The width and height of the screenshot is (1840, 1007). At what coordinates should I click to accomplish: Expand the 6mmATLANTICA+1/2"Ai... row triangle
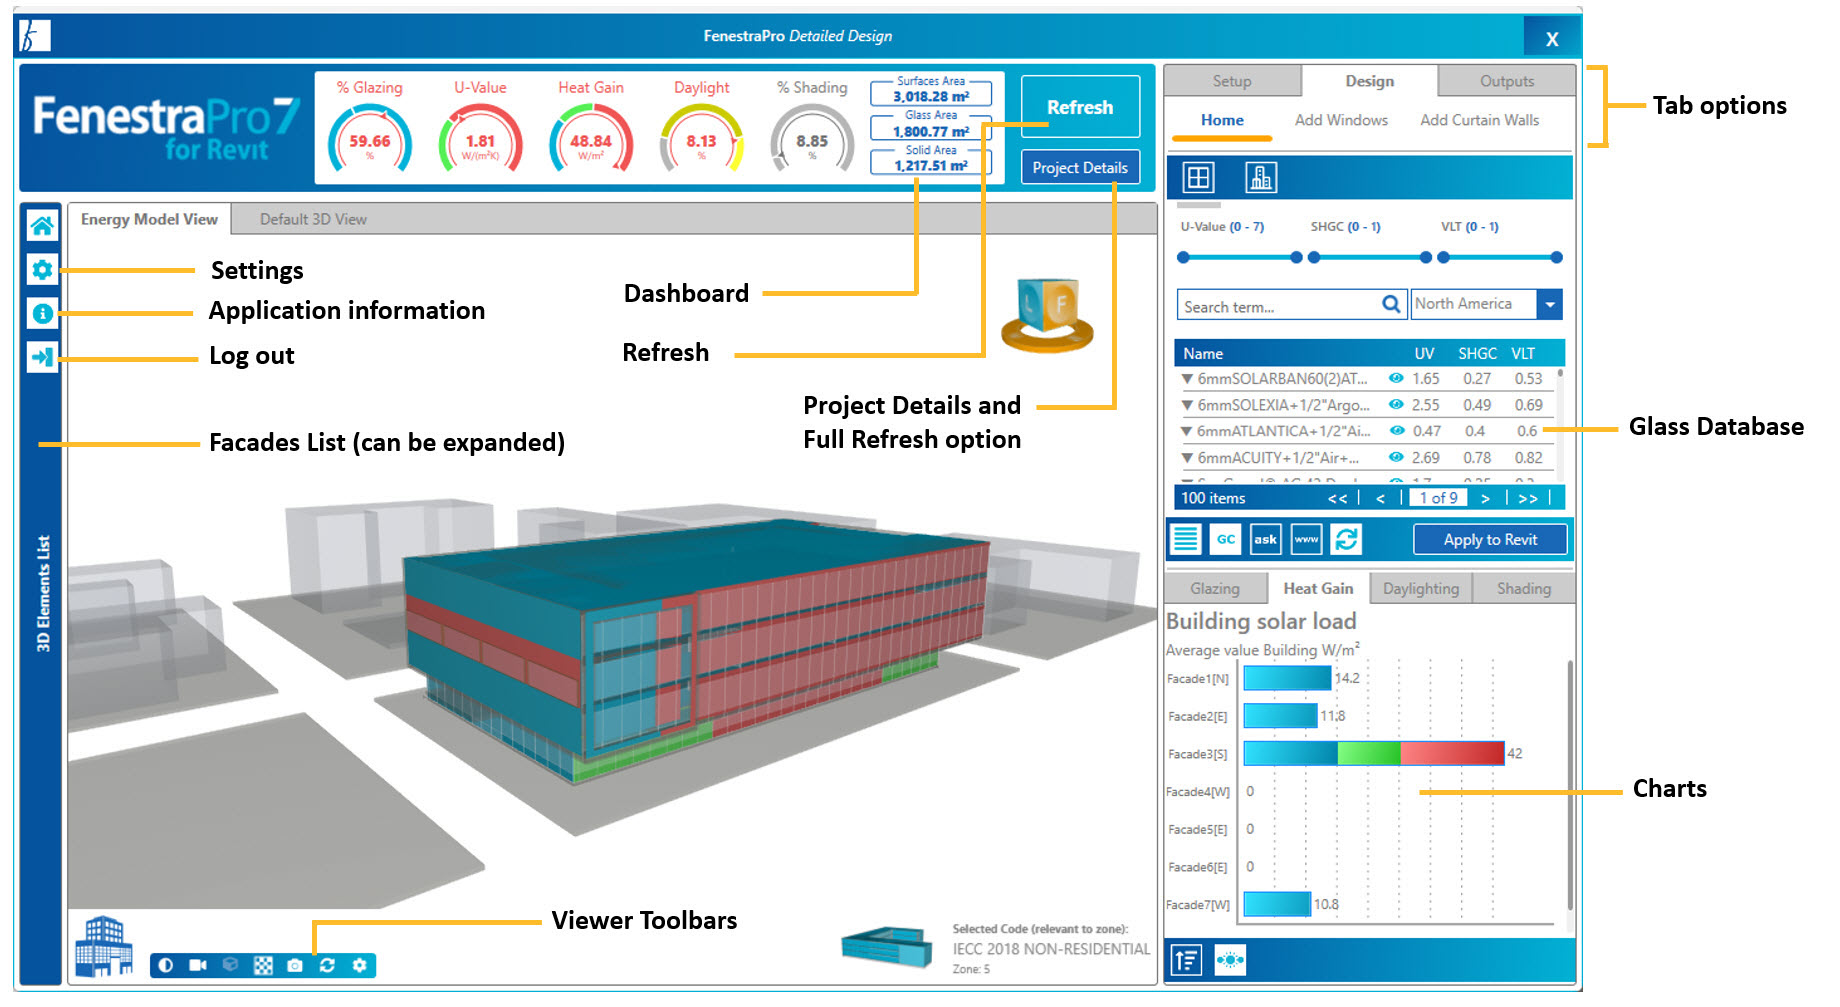click(1187, 431)
